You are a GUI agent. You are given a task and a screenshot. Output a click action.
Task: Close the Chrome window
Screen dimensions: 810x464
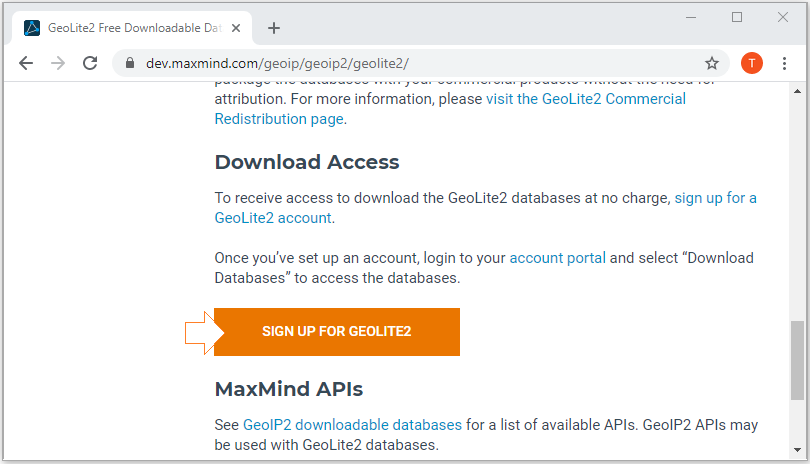pyautogui.click(x=783, y=18)
